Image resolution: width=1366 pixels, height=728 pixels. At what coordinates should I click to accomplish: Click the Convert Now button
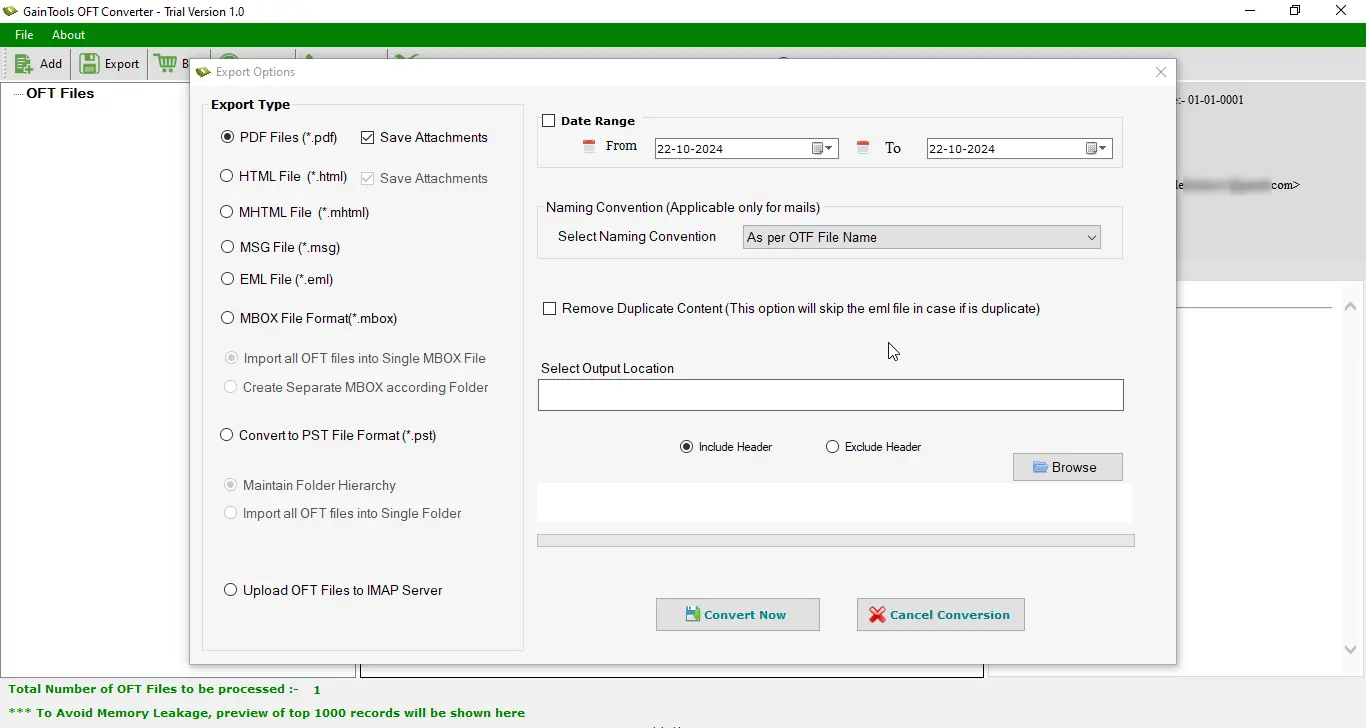tap(737, 615)
